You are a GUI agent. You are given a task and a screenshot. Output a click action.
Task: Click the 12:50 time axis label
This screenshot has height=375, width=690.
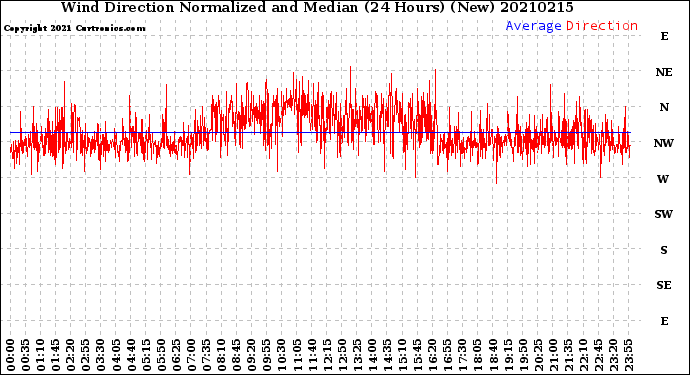[342, 355]
